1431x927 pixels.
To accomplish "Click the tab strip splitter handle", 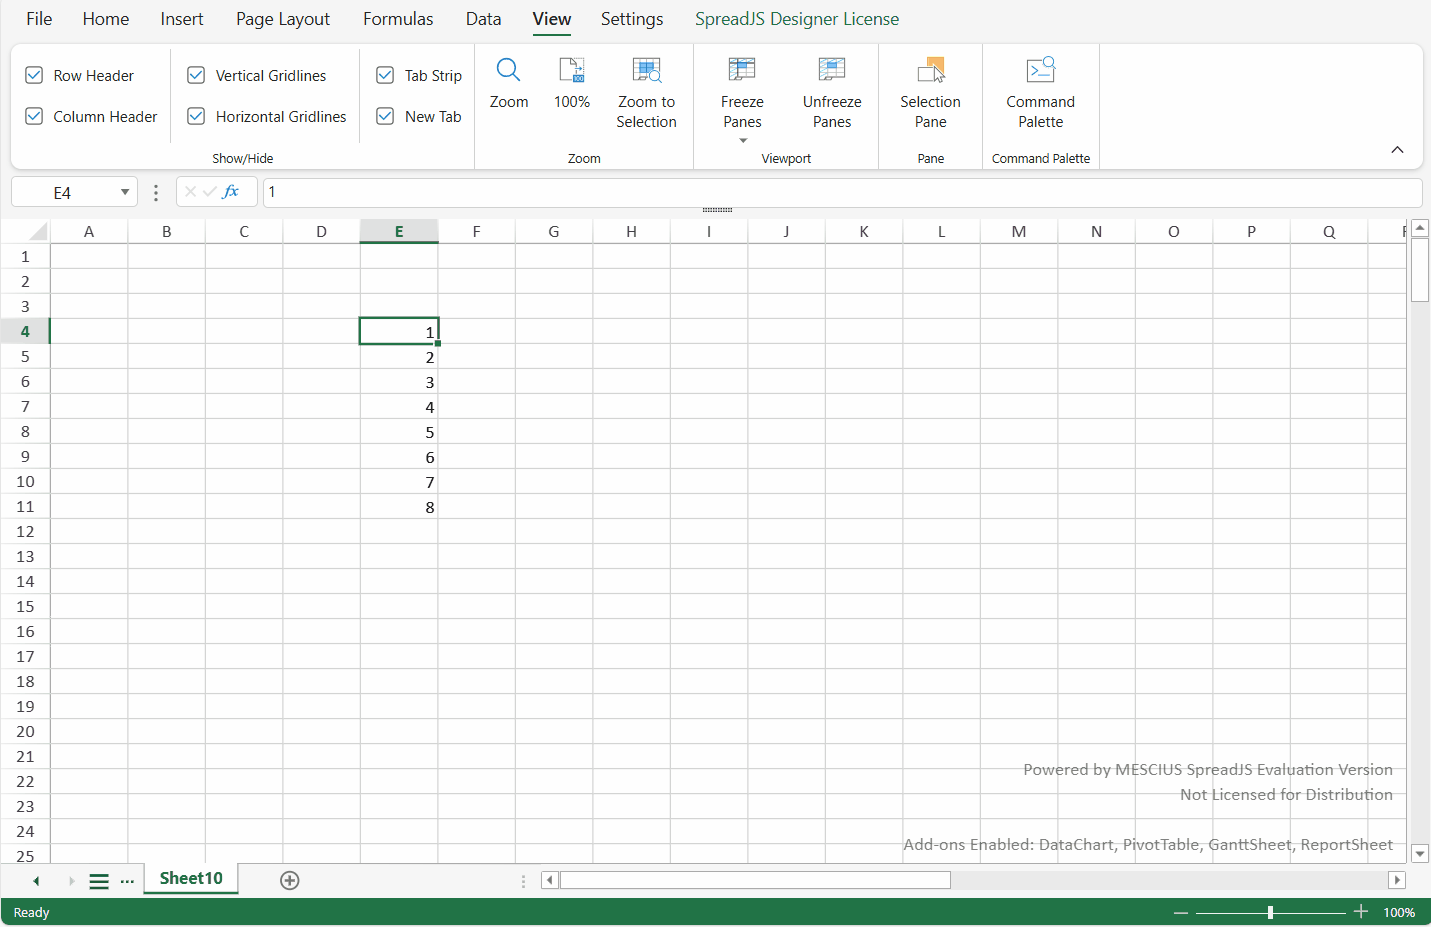I will click(523, 881).
